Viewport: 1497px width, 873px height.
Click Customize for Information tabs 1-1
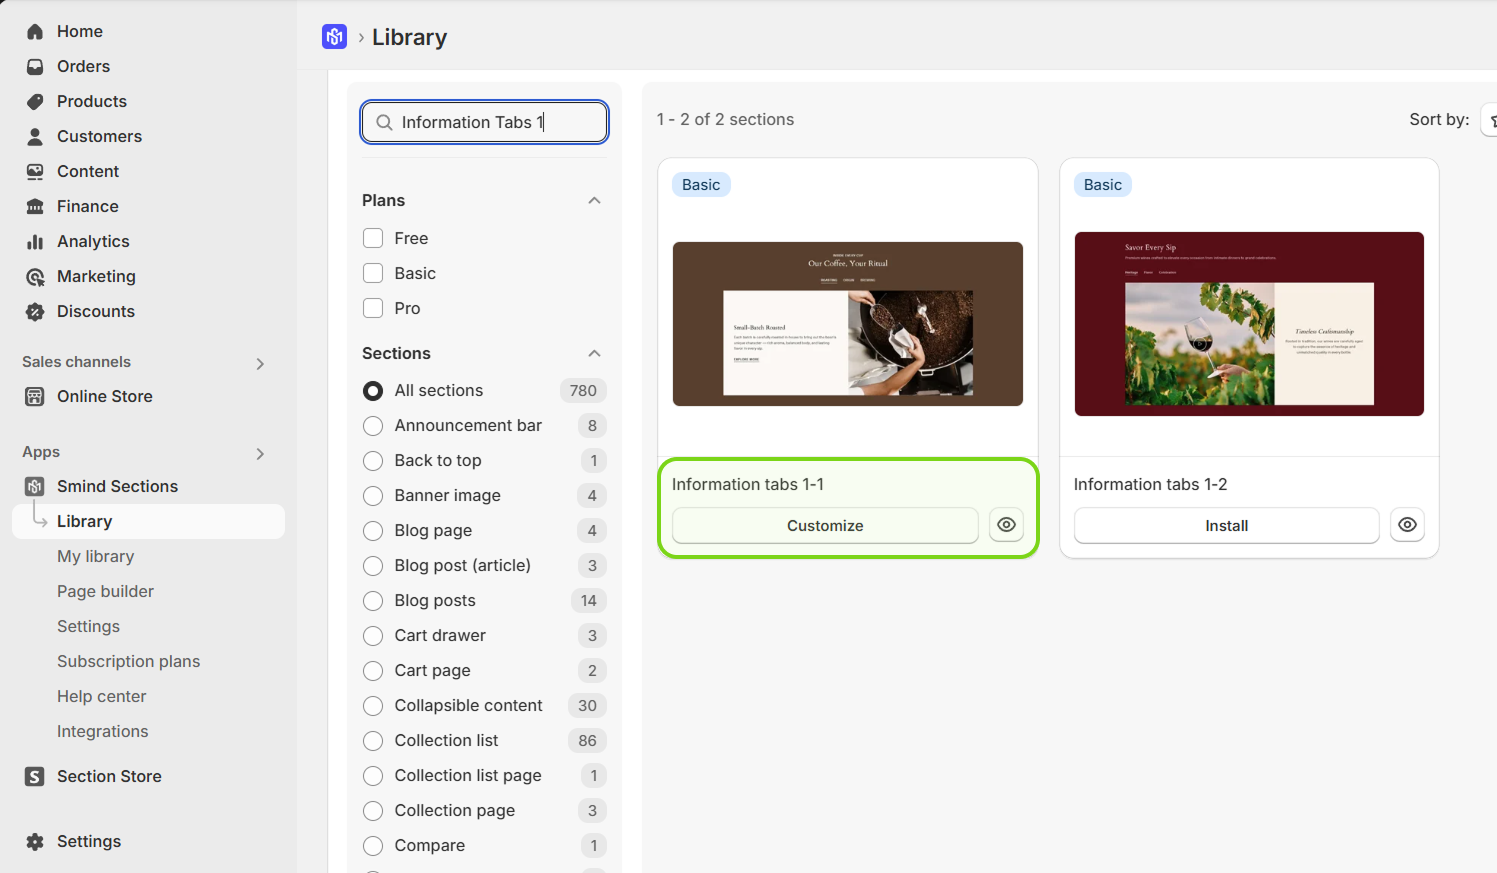pos(824,526)
